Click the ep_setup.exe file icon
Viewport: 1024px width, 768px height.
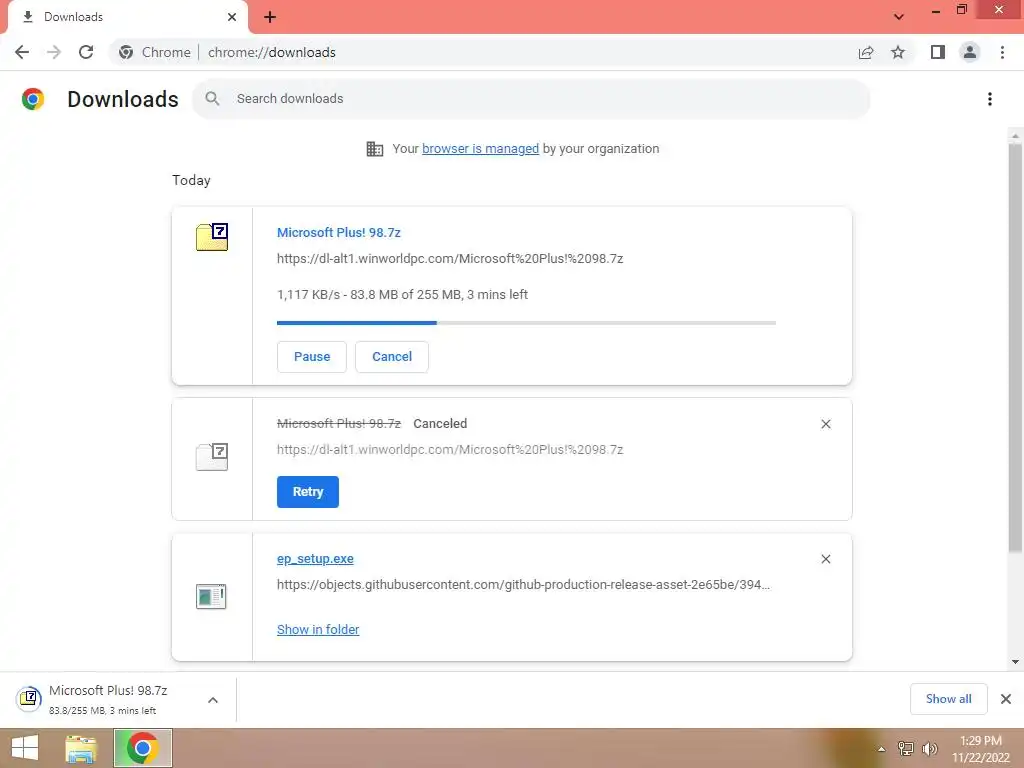(x=211, y=596)
